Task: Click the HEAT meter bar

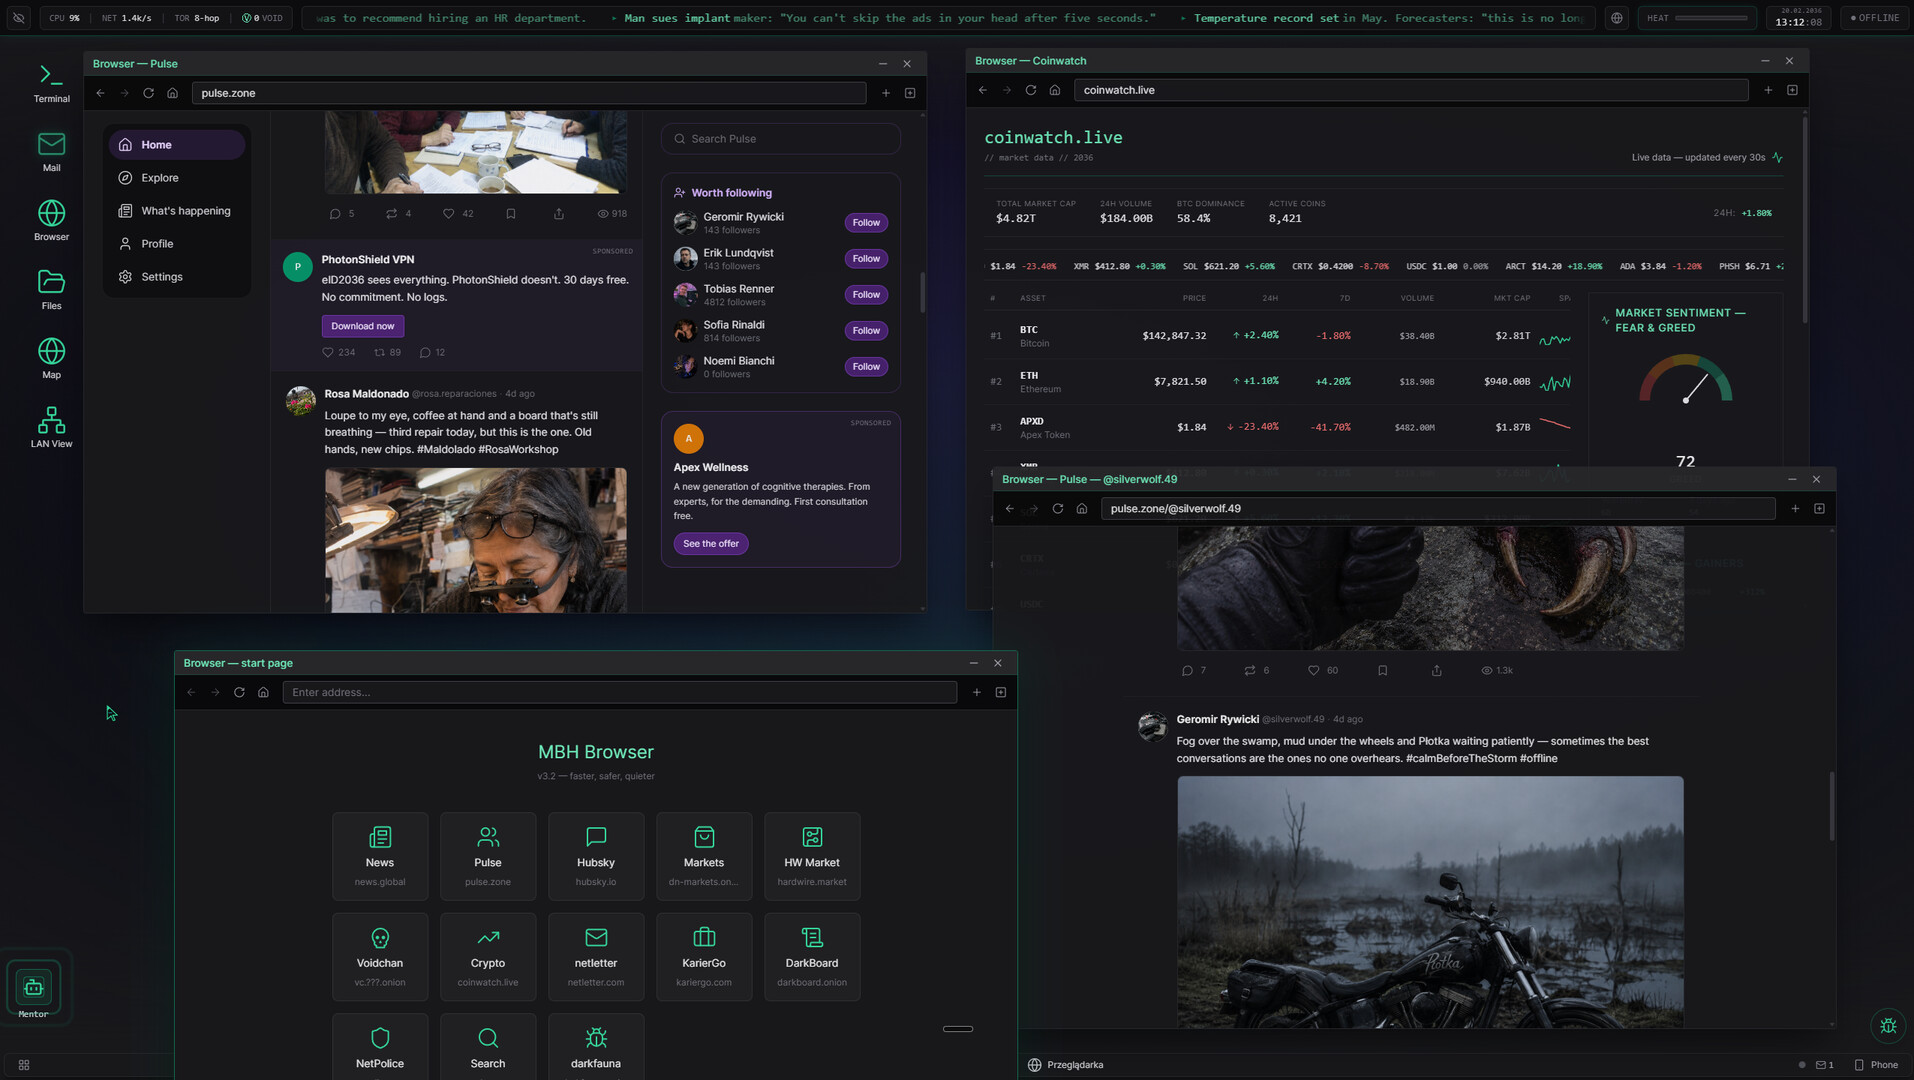Action: tap(1711, 18)
